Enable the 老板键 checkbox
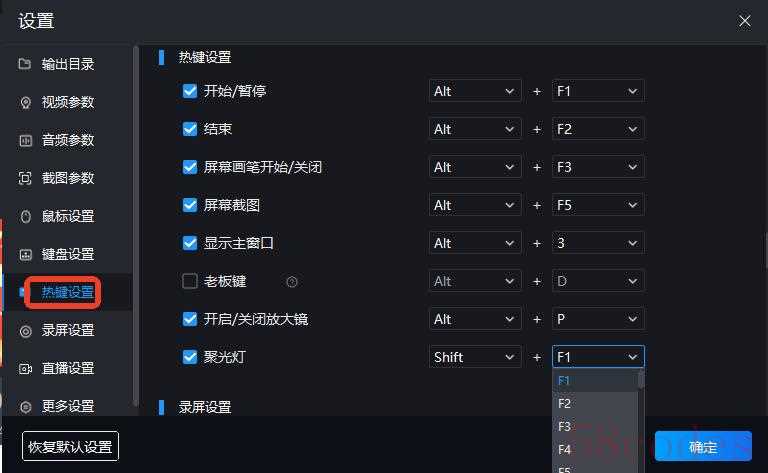 point(190,281)
